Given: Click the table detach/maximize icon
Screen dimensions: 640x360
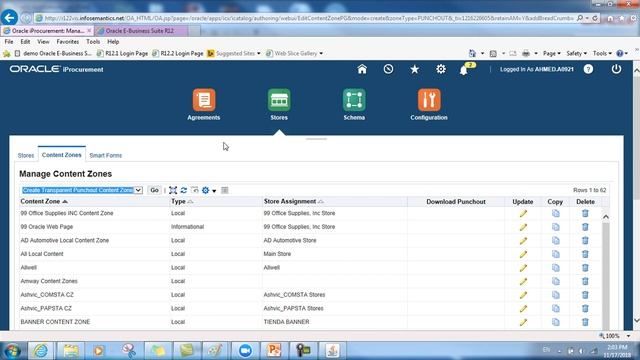Looking at the screenshot, I should pos(173,190).
